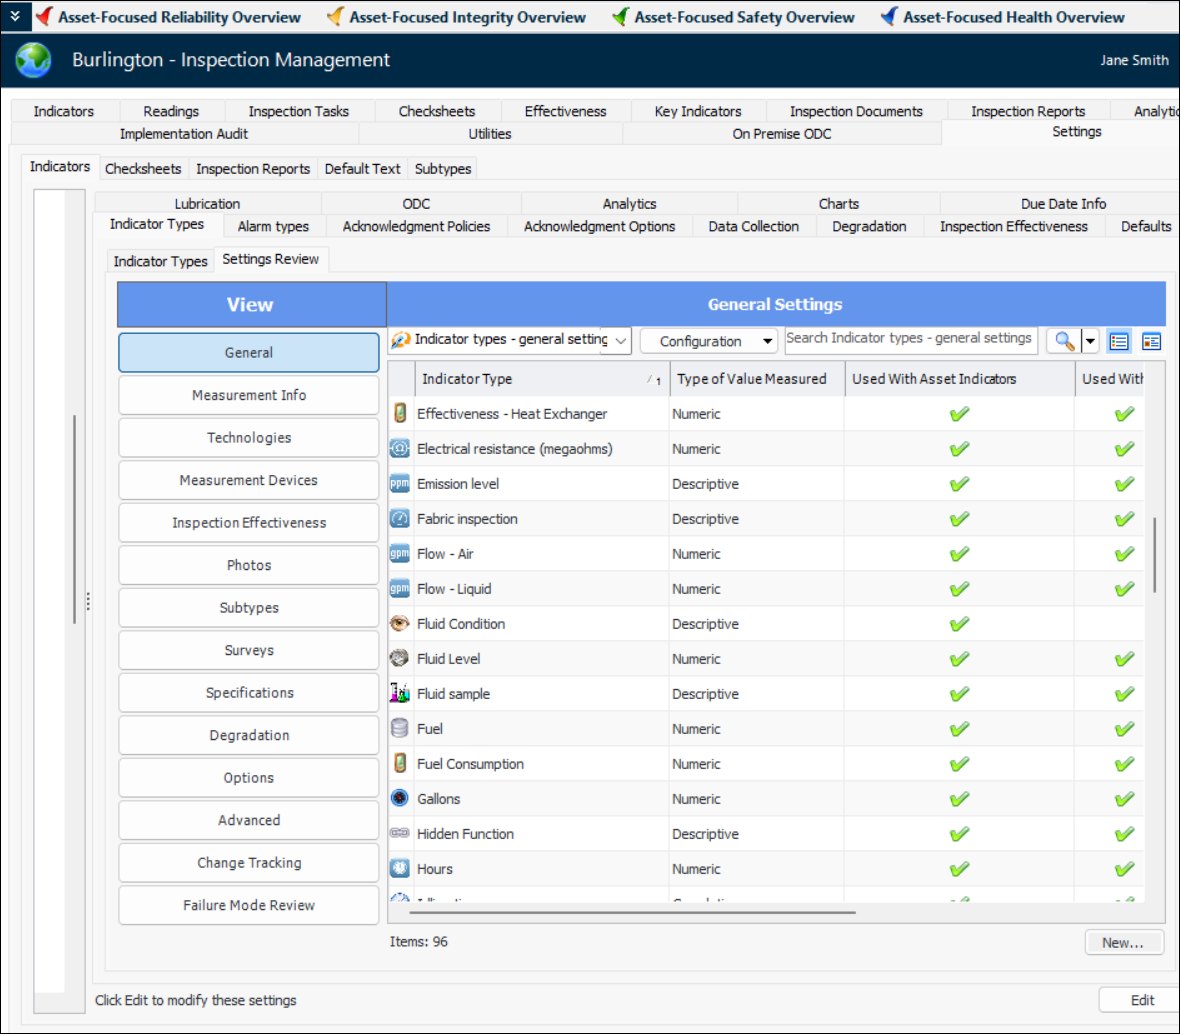Click the Fluid Condition eye icon
This screenshot has height=1034, width=1180.
tap(400, 623)
